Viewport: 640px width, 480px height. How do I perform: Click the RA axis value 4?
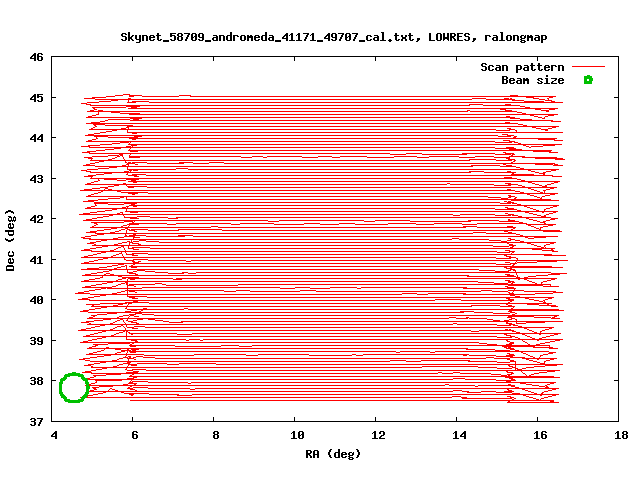point(54,436)
